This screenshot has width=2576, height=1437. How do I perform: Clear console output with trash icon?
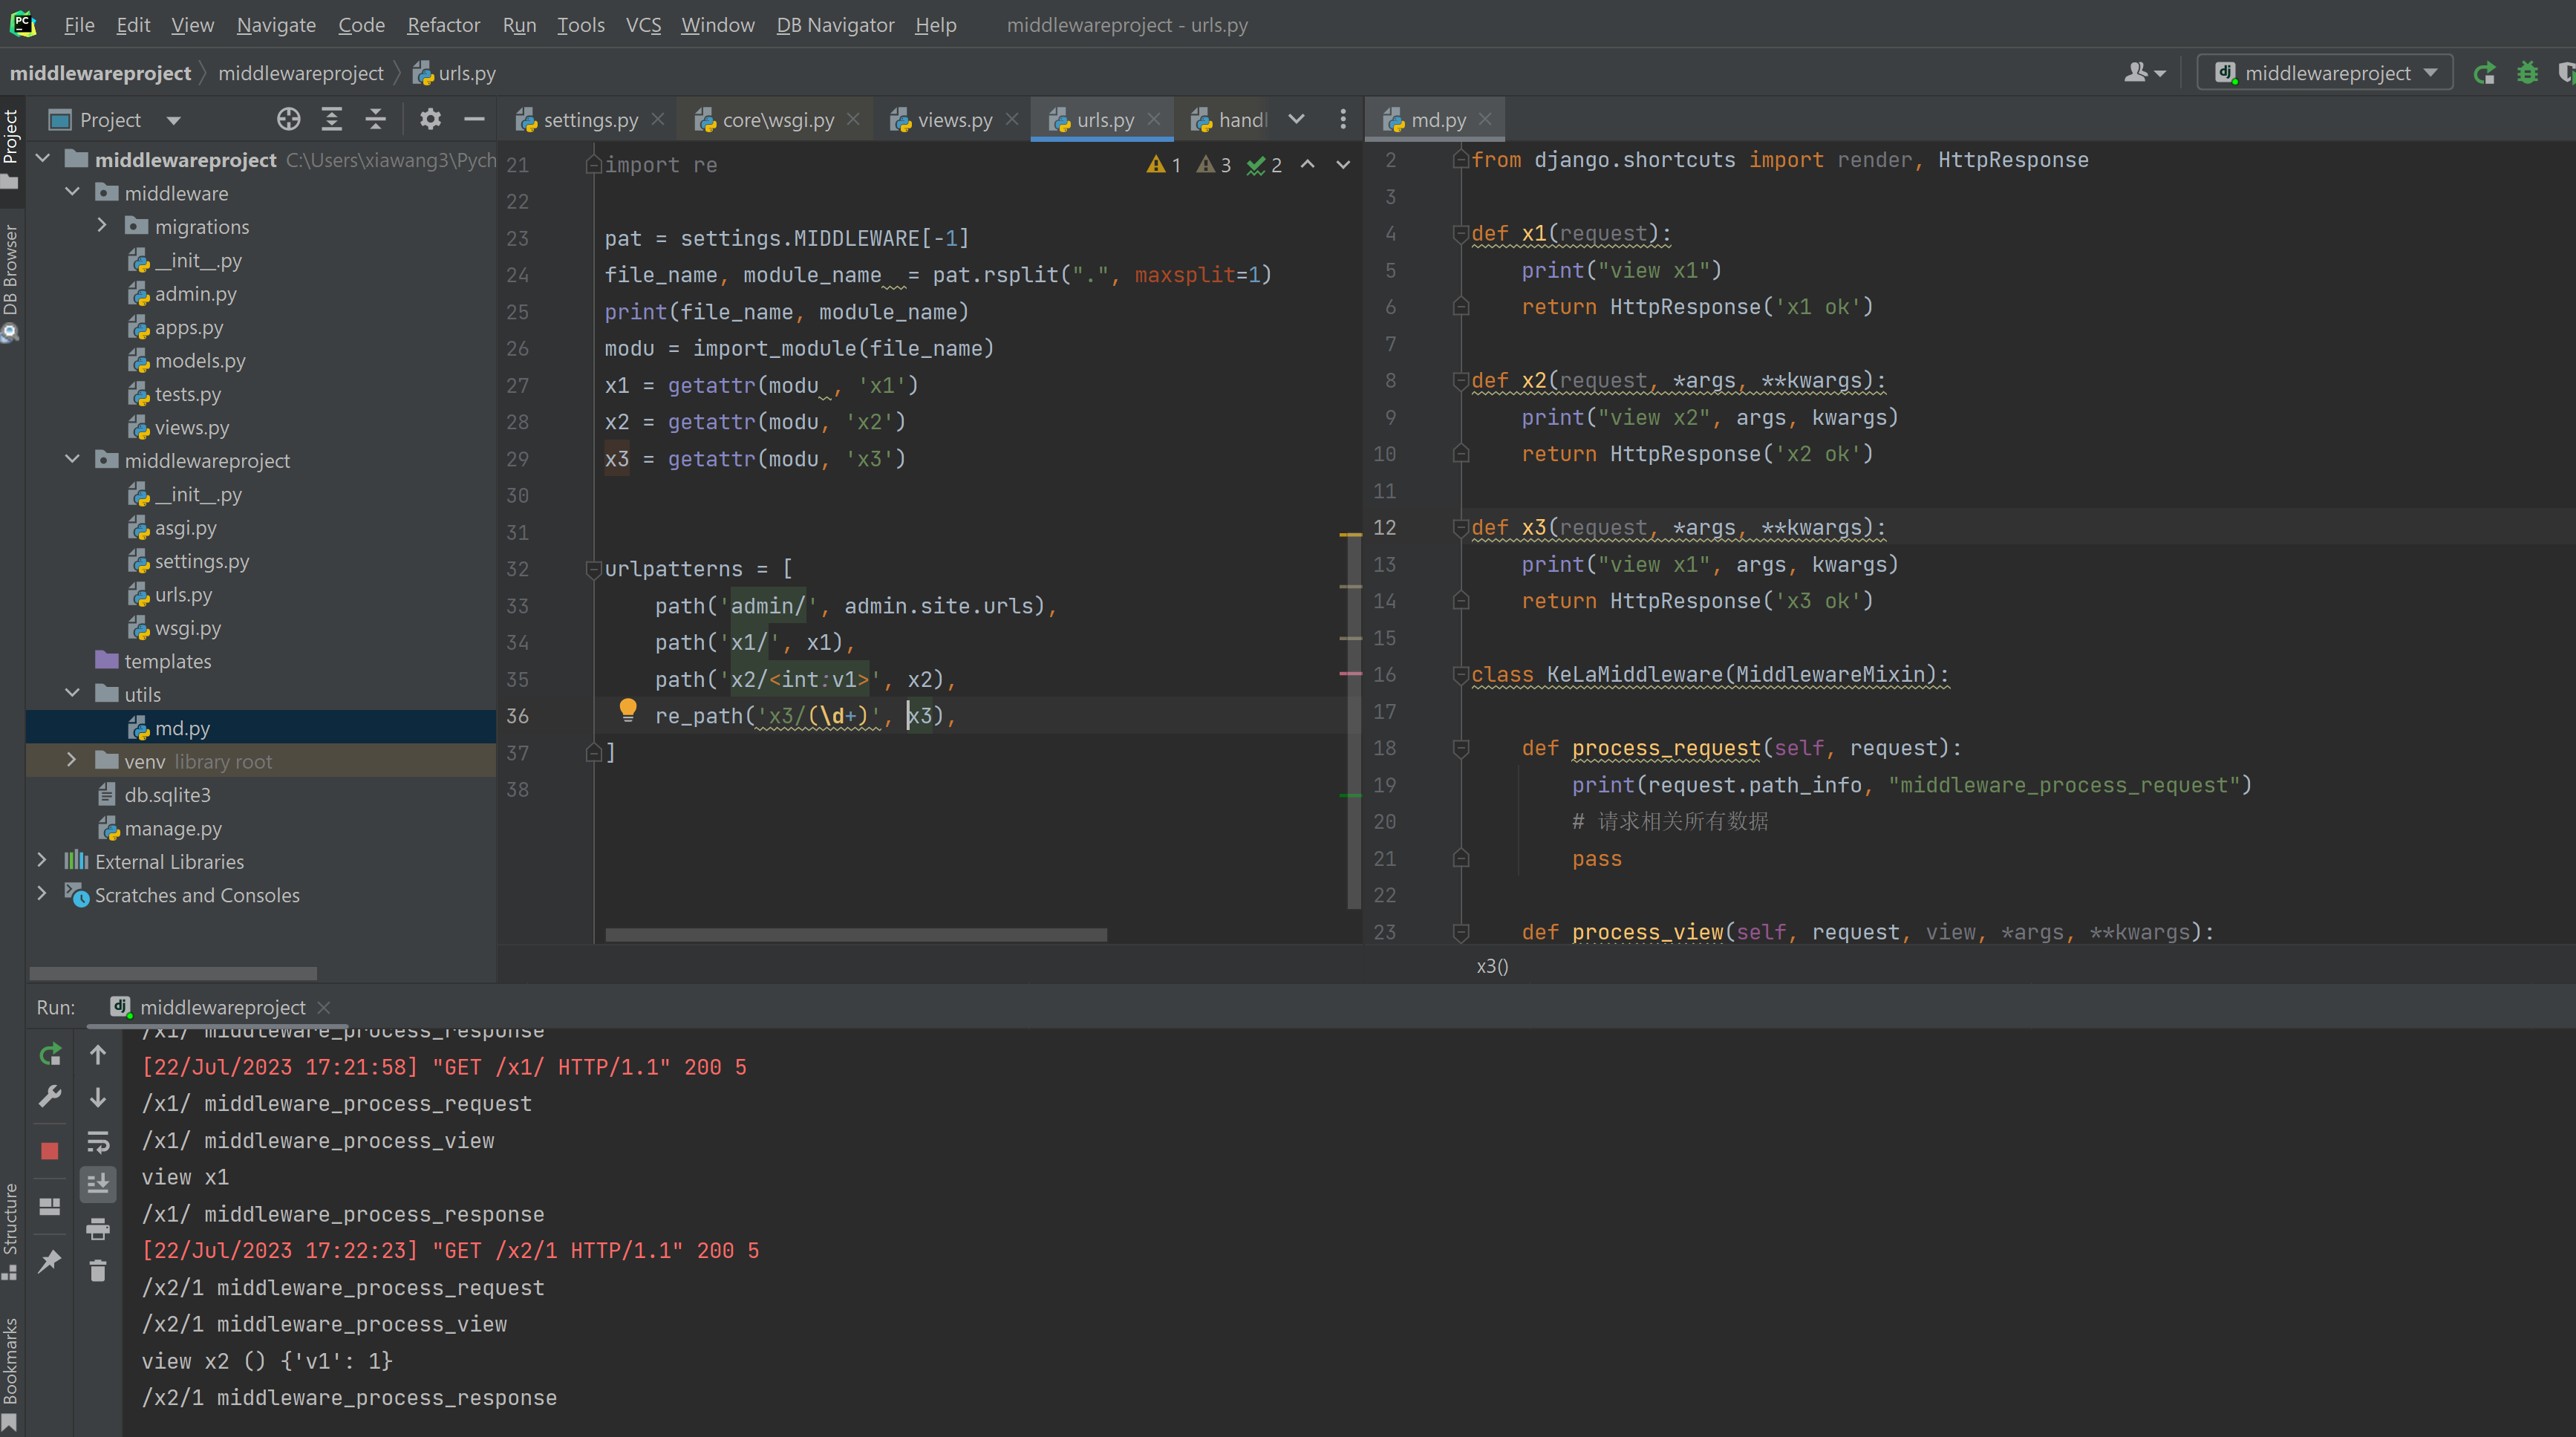(98, 1271)
